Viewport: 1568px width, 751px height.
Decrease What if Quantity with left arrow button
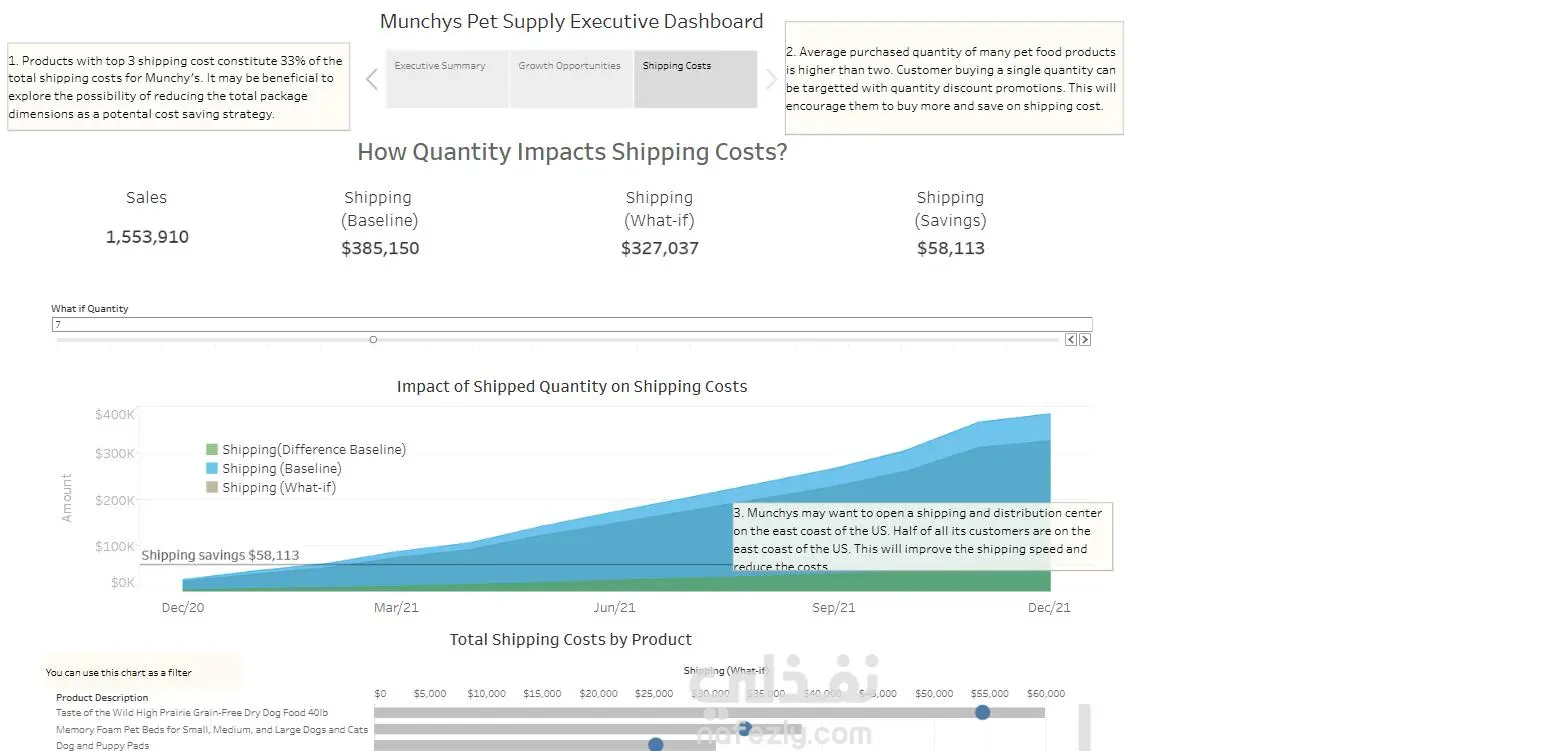[x=1071, y=340]
